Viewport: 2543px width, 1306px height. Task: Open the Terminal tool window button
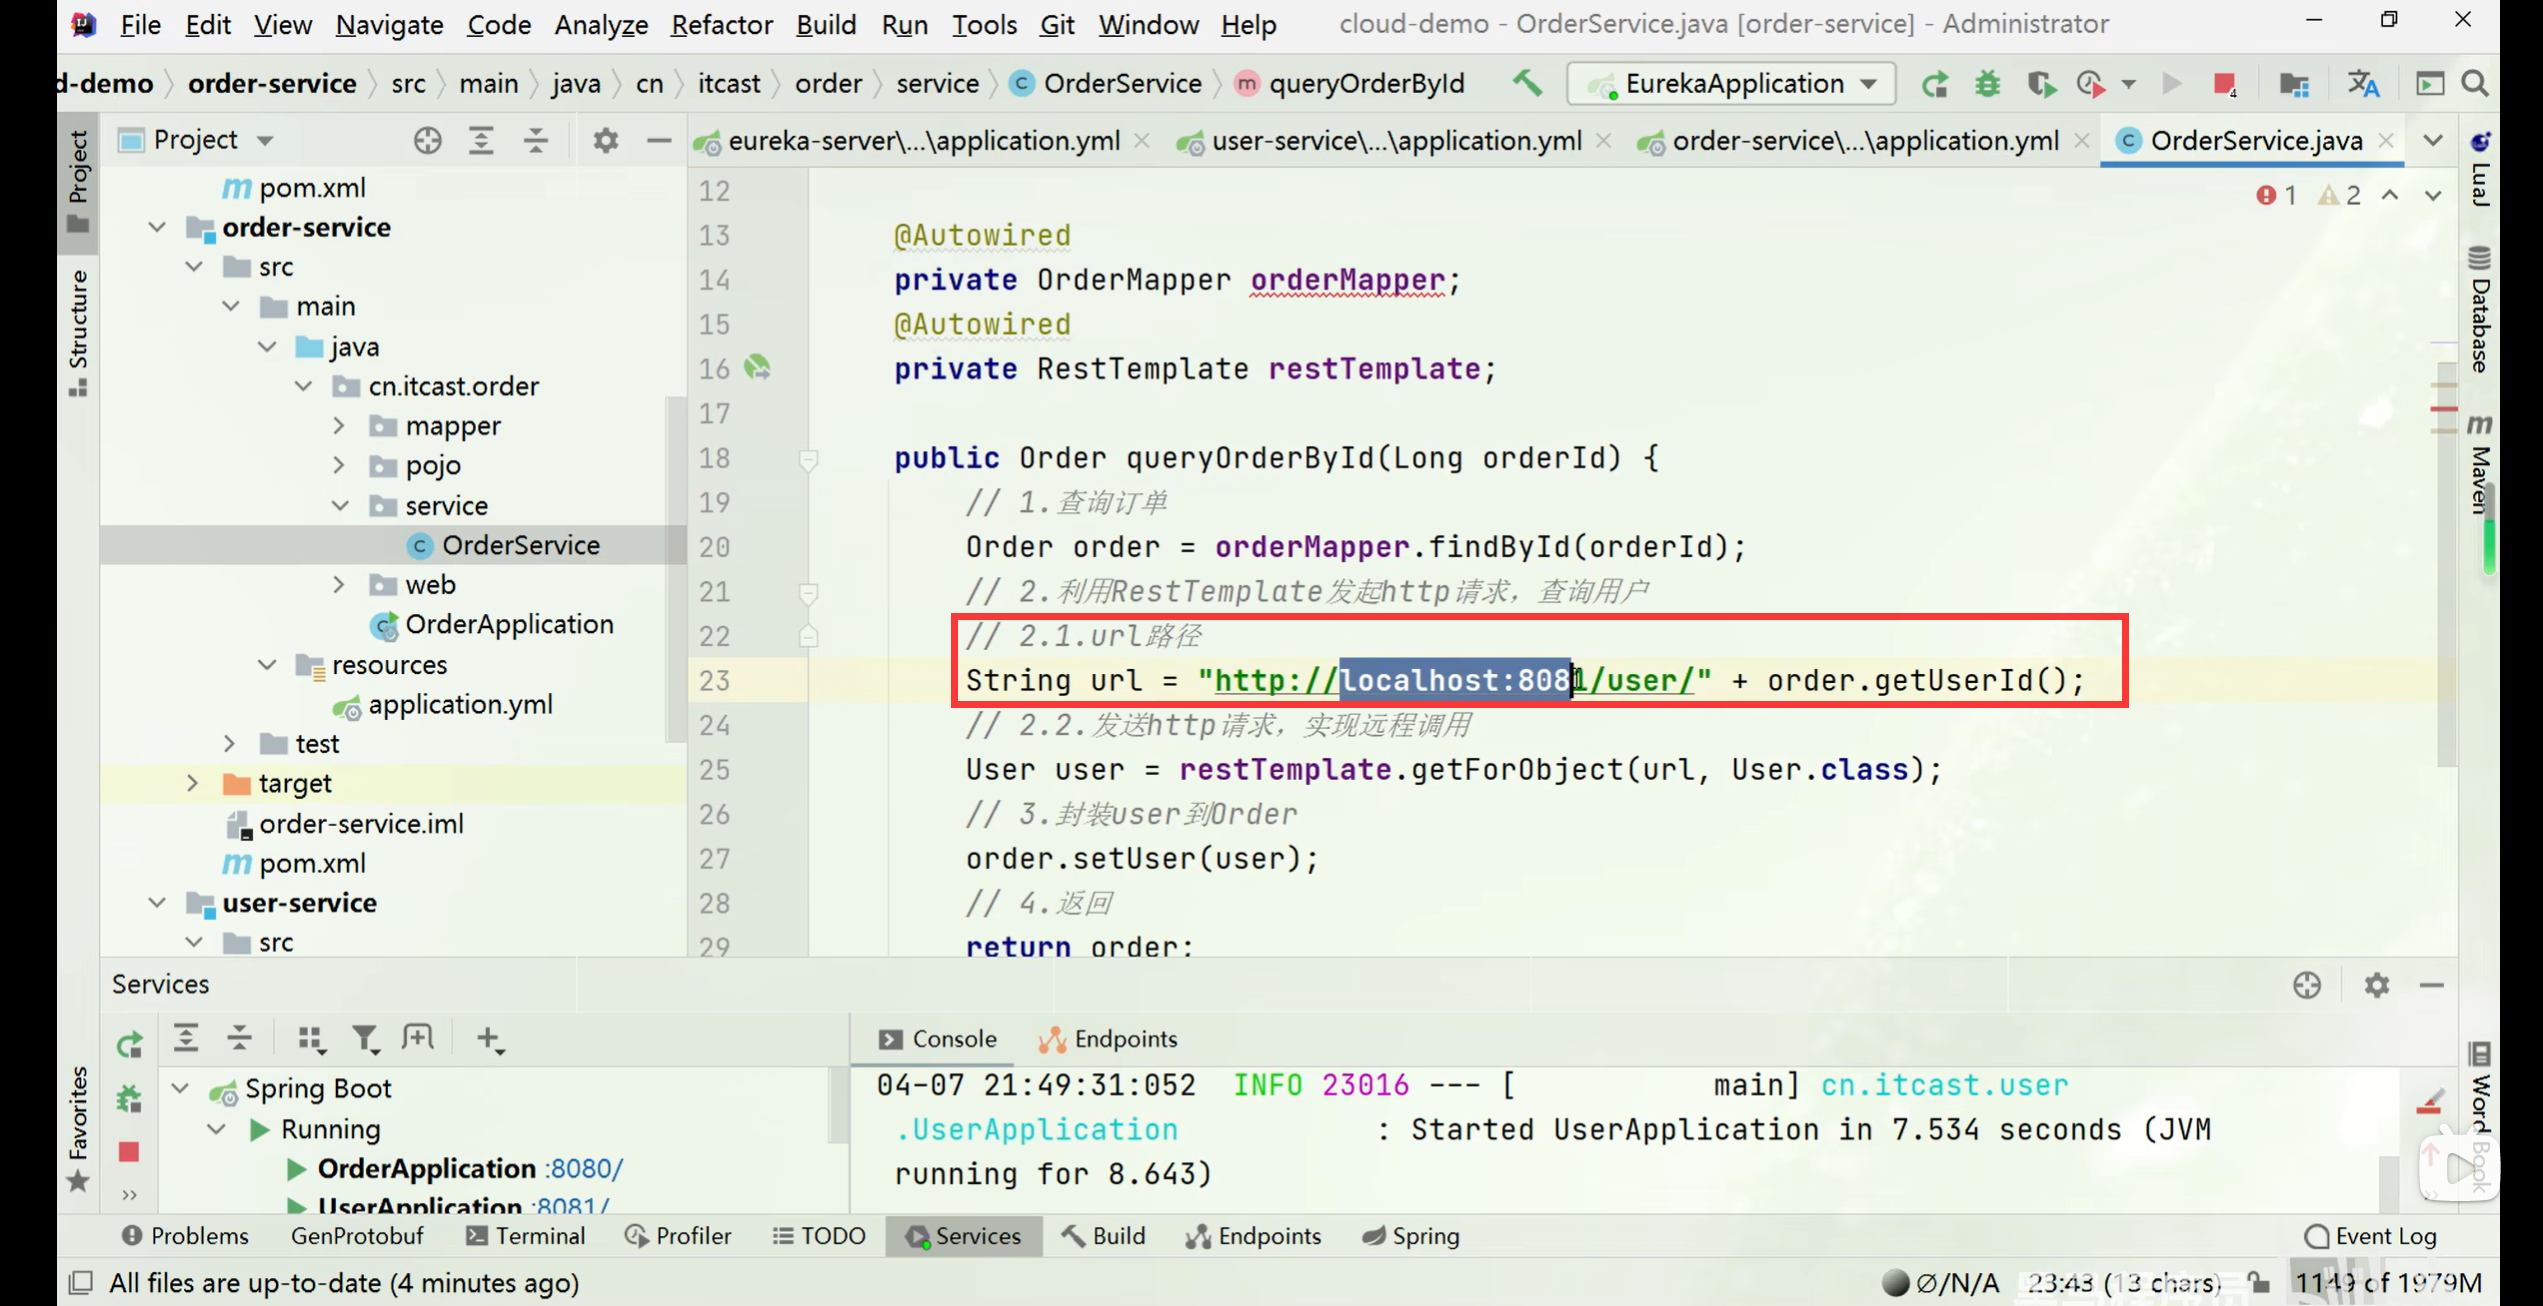coord(526,1236)
